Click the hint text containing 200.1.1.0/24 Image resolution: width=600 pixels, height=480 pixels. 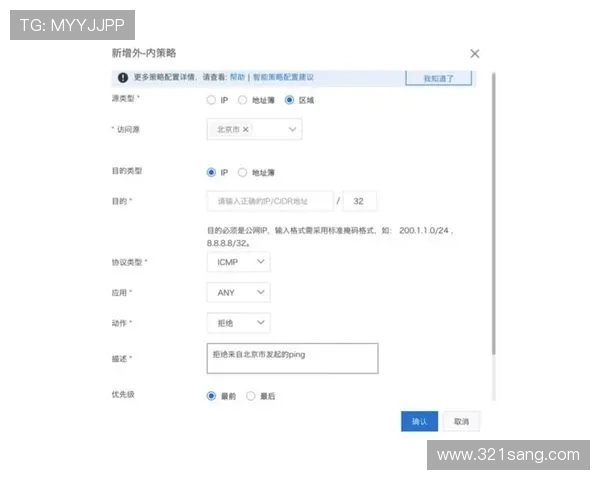click(330, 237)
